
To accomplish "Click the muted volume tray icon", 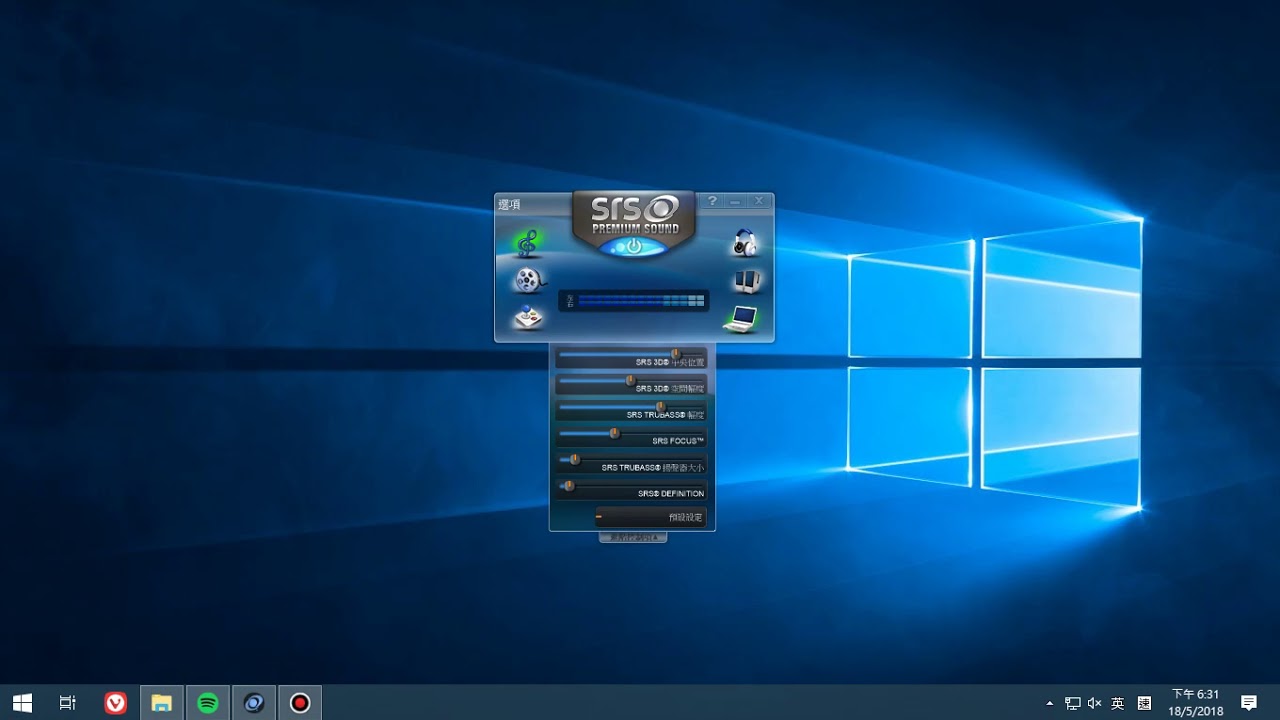I will coord(1095,703).
